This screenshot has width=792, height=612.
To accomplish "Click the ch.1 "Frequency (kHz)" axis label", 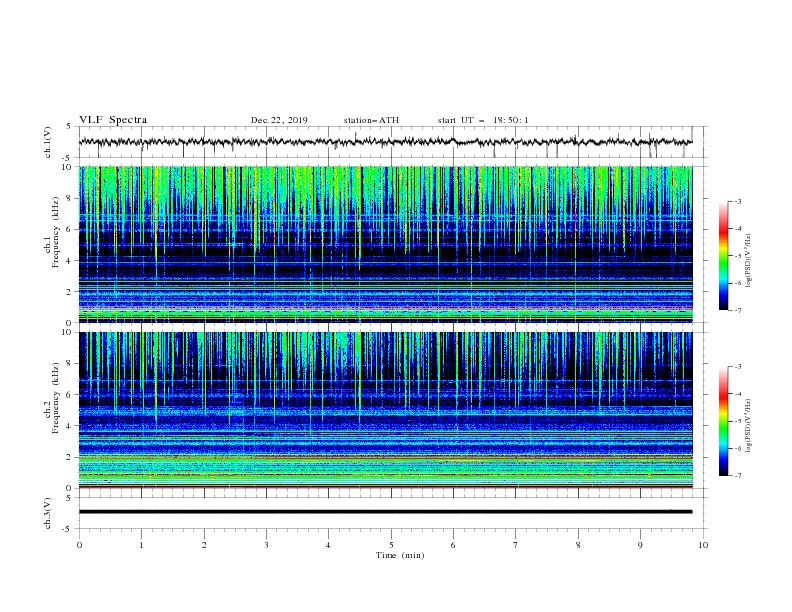I will coord(56,232).
